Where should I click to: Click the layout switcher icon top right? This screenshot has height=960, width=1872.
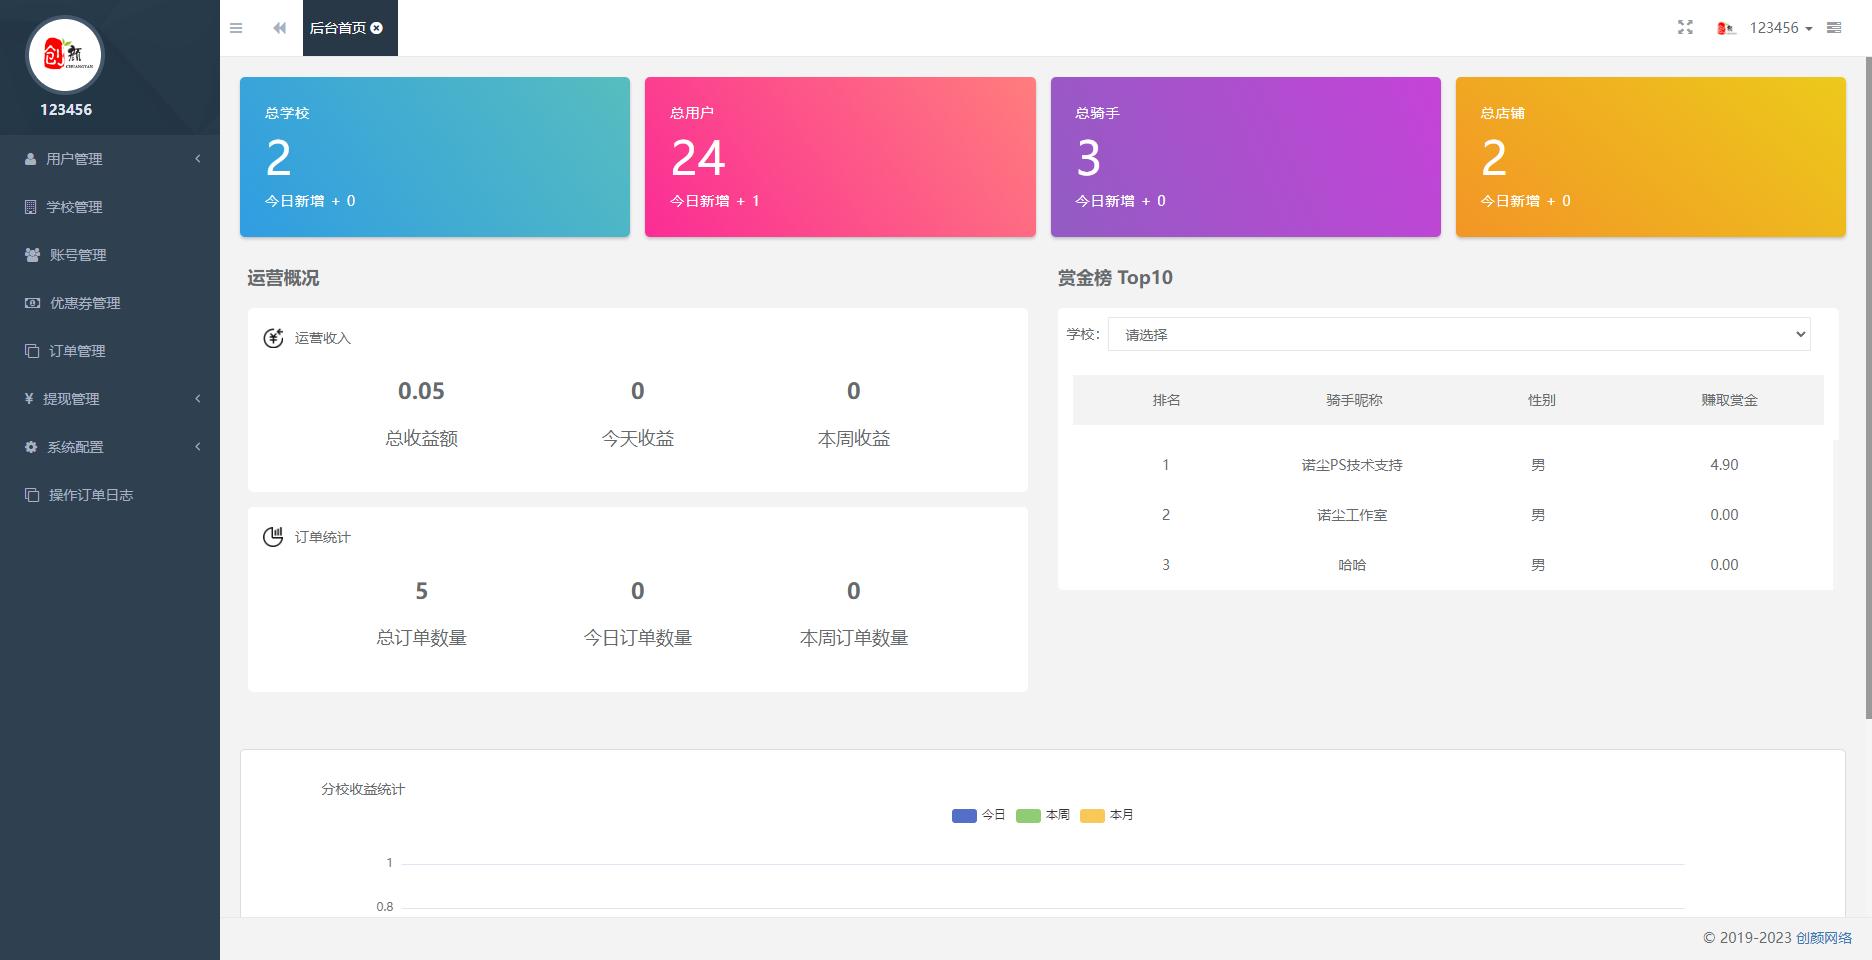point(1834,27)
